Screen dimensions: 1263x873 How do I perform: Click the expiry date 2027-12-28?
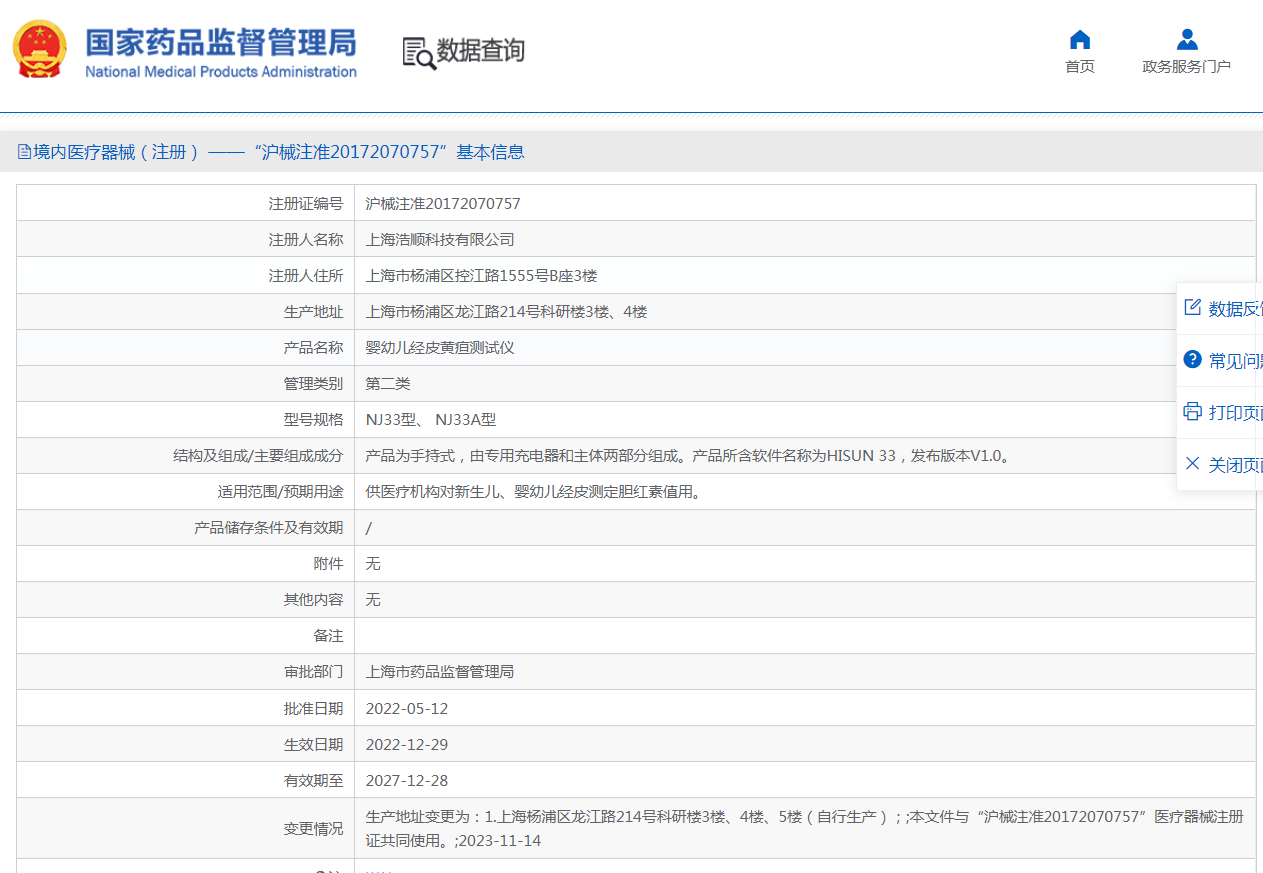pos(407,780)
